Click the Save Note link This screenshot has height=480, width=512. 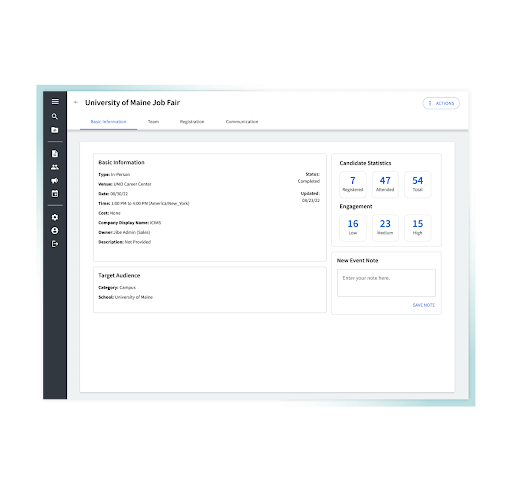click(424, 305)
